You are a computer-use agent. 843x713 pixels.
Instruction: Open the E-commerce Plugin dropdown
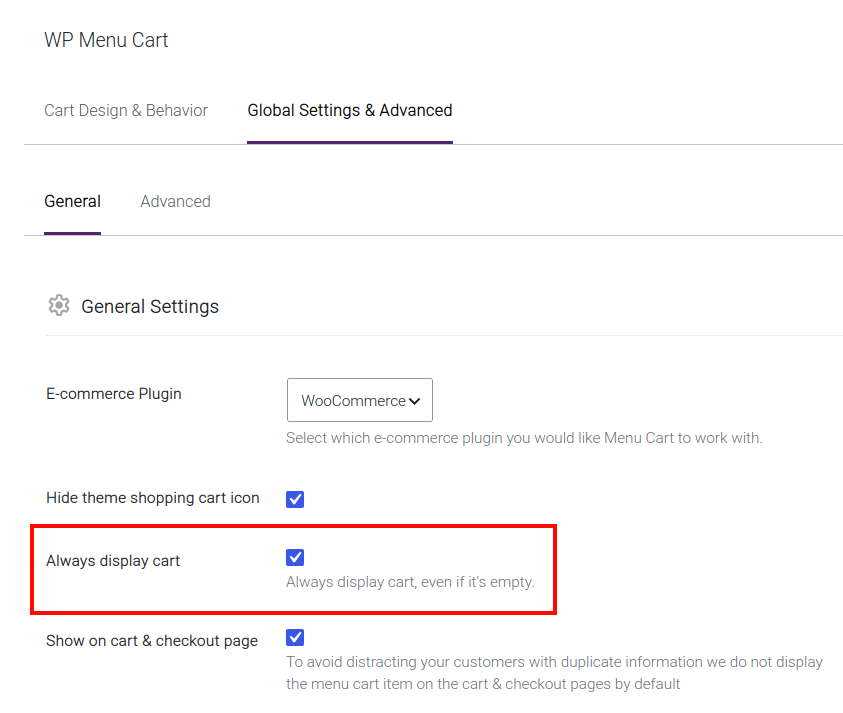[360, 400]
